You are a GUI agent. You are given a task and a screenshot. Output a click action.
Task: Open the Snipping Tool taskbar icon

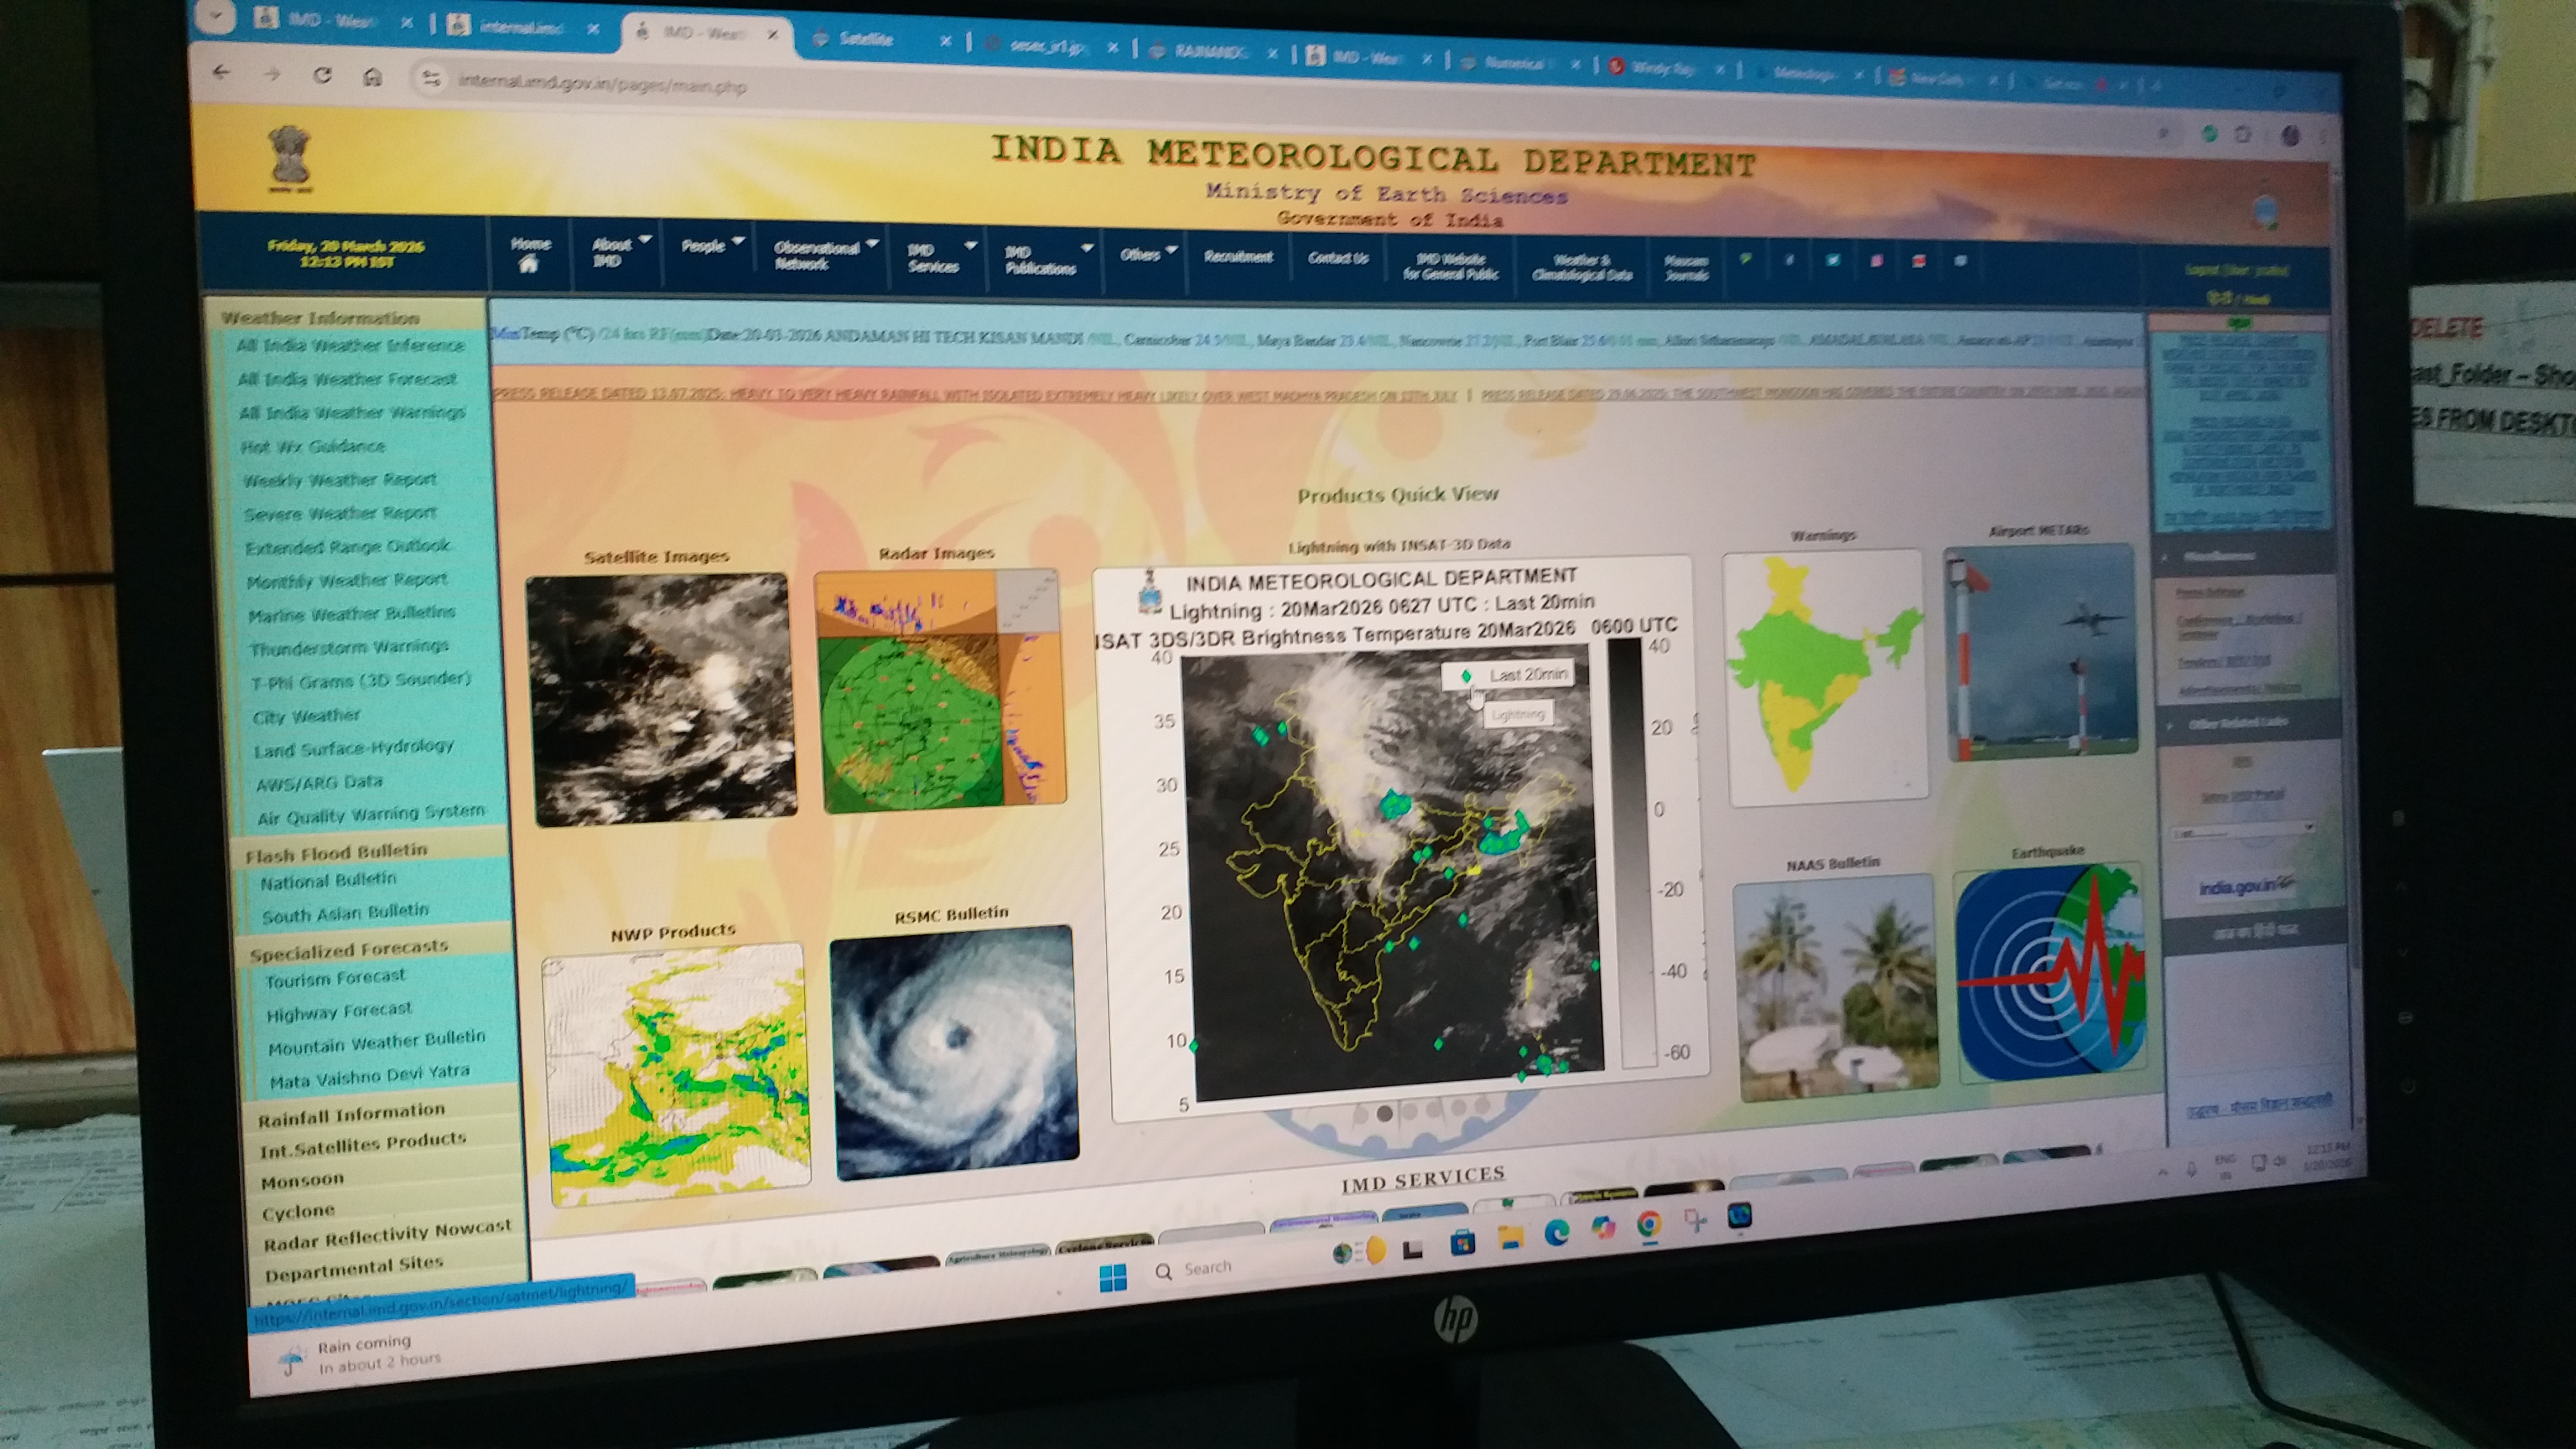point(1696,1220)
